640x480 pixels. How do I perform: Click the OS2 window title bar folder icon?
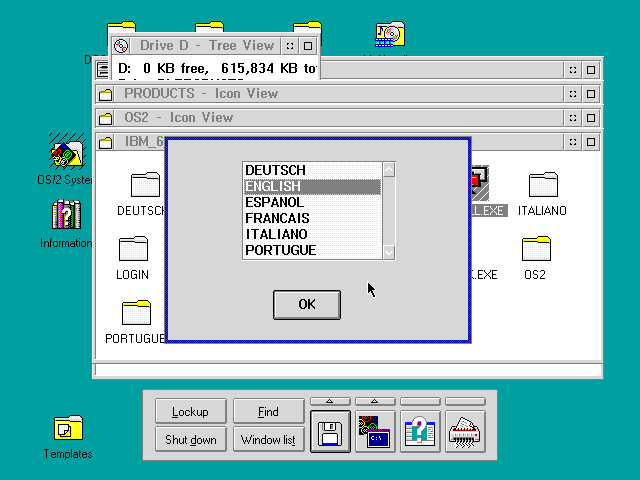[105, 118]
